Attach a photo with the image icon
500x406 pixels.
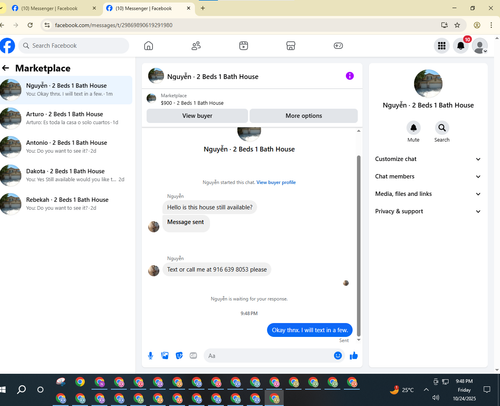165,356
